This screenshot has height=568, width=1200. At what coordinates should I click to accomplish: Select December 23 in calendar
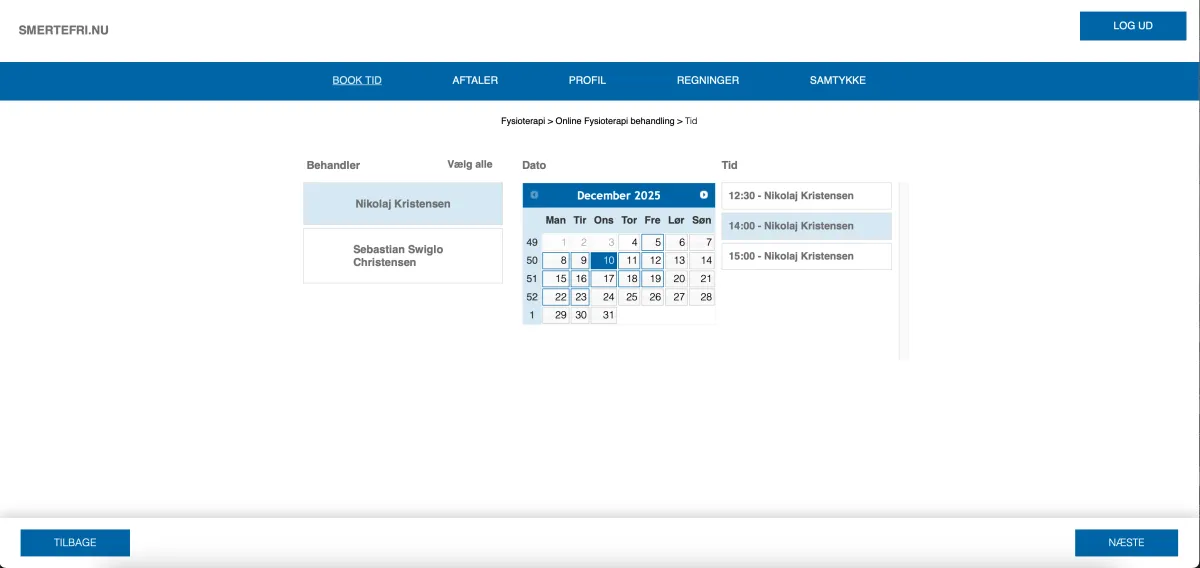tap(580, 297)
